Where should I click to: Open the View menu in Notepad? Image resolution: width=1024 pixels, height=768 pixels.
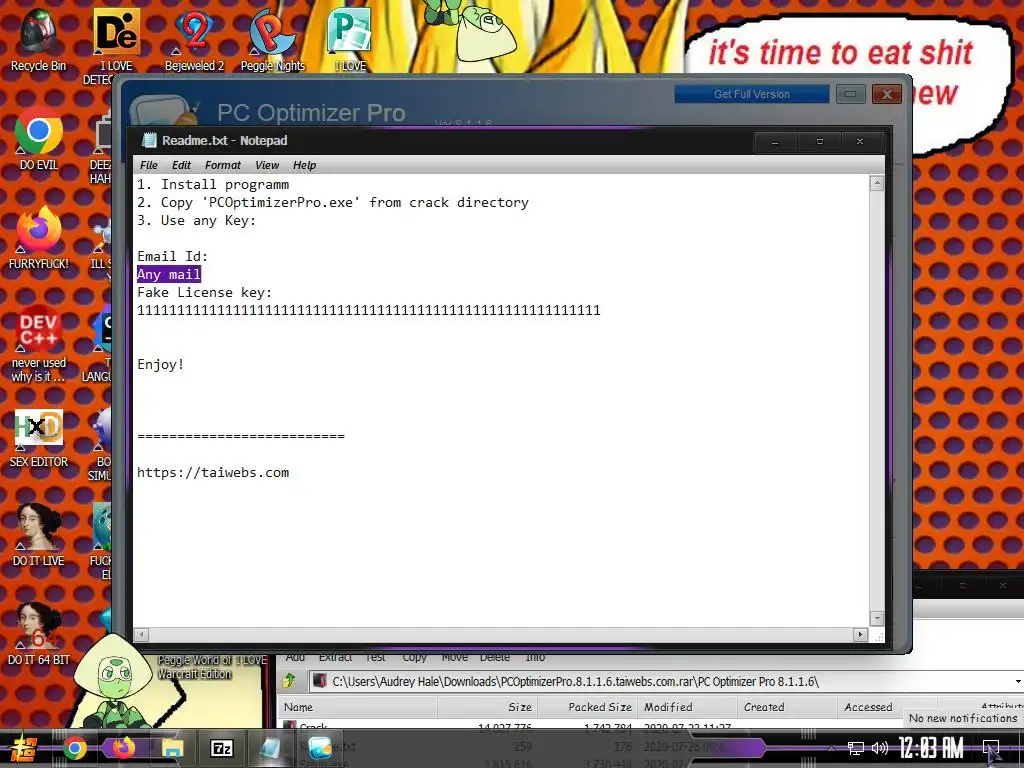266,165
